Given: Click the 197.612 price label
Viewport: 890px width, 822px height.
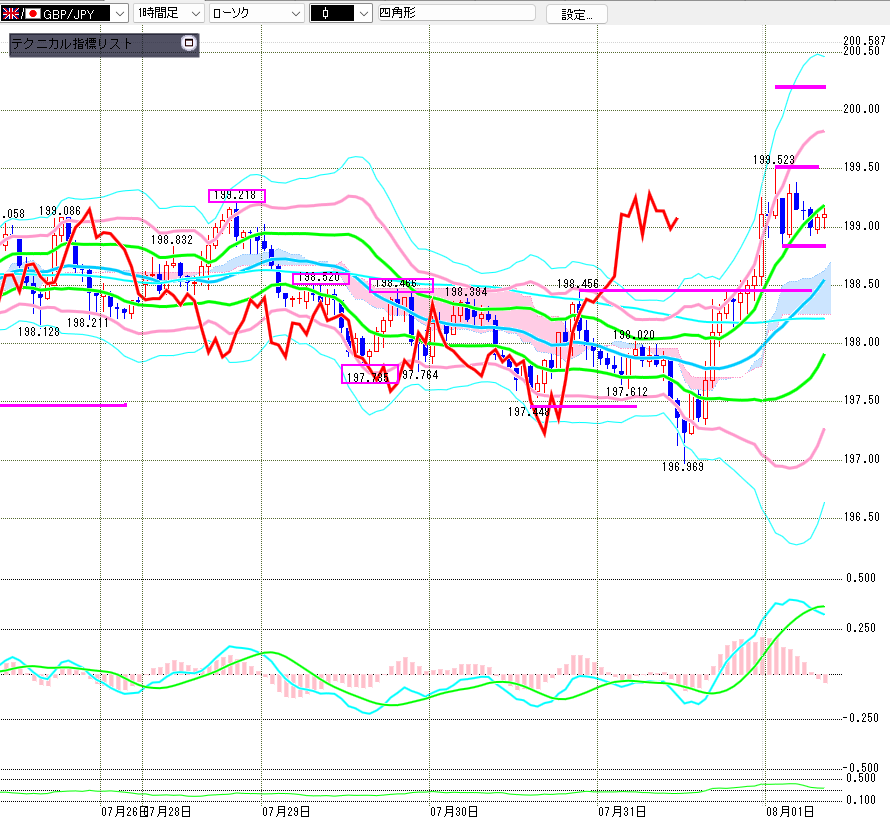Looking at the screenshot, I should pyautogui.click(x=627, y=392).
